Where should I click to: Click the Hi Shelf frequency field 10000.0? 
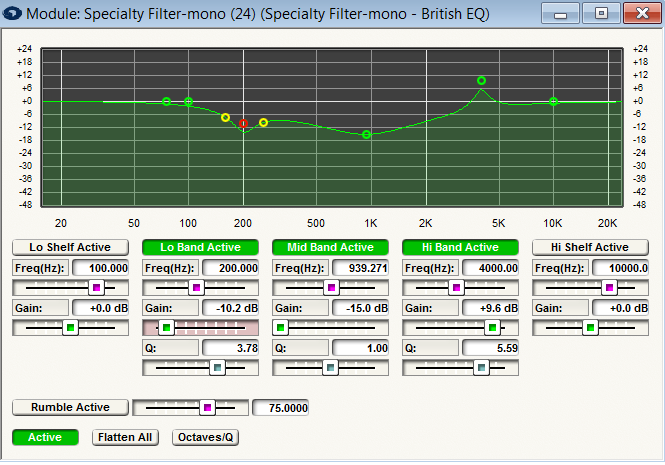[620, 268]
